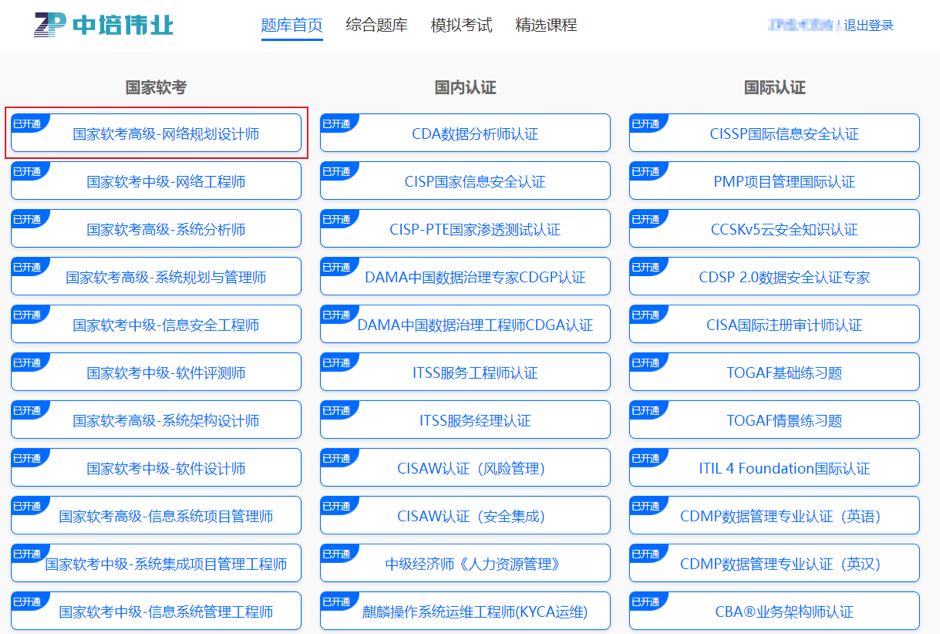This screenshot has height=634, width=940.
Task: Select CISP-PTE国家渗透测试认证 button
Action: click(x=475, y=230)
